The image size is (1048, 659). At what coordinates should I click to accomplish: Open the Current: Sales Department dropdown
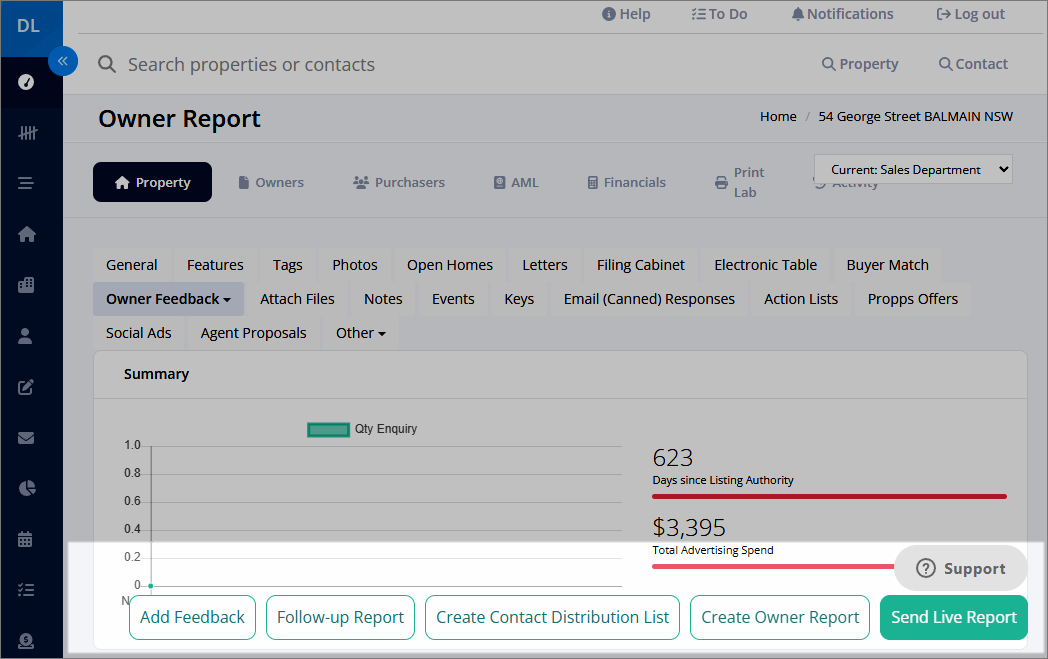click(912, 168)
